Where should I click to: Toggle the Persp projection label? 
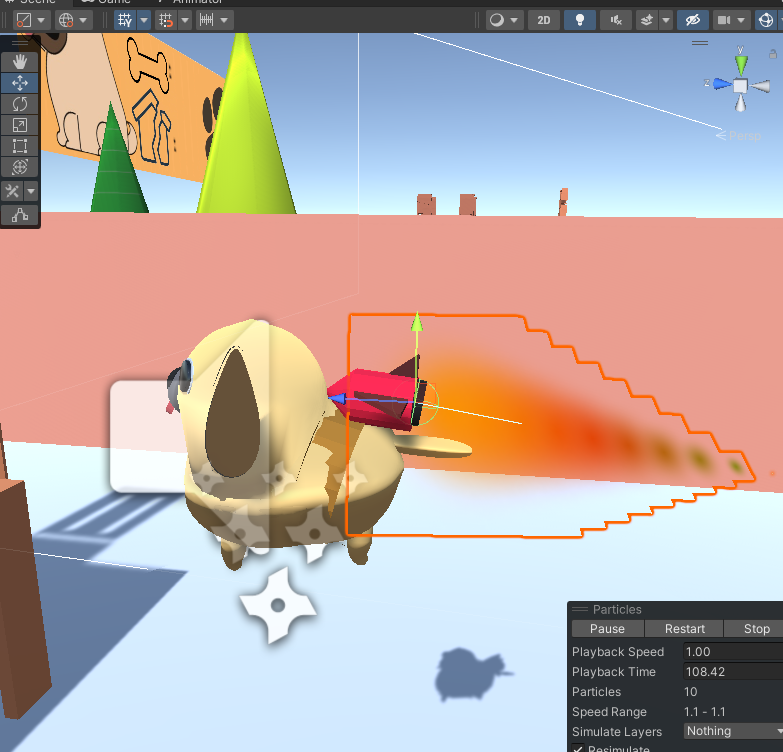coord(744,135)
